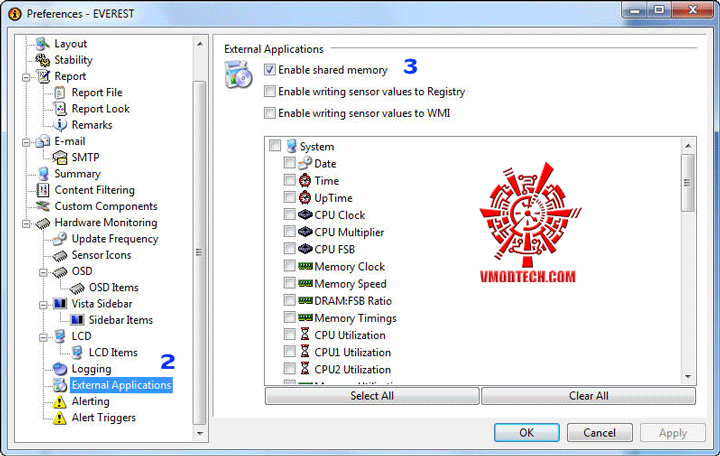Click the Custom Components icon
The image size is (720, 456).
43,206
